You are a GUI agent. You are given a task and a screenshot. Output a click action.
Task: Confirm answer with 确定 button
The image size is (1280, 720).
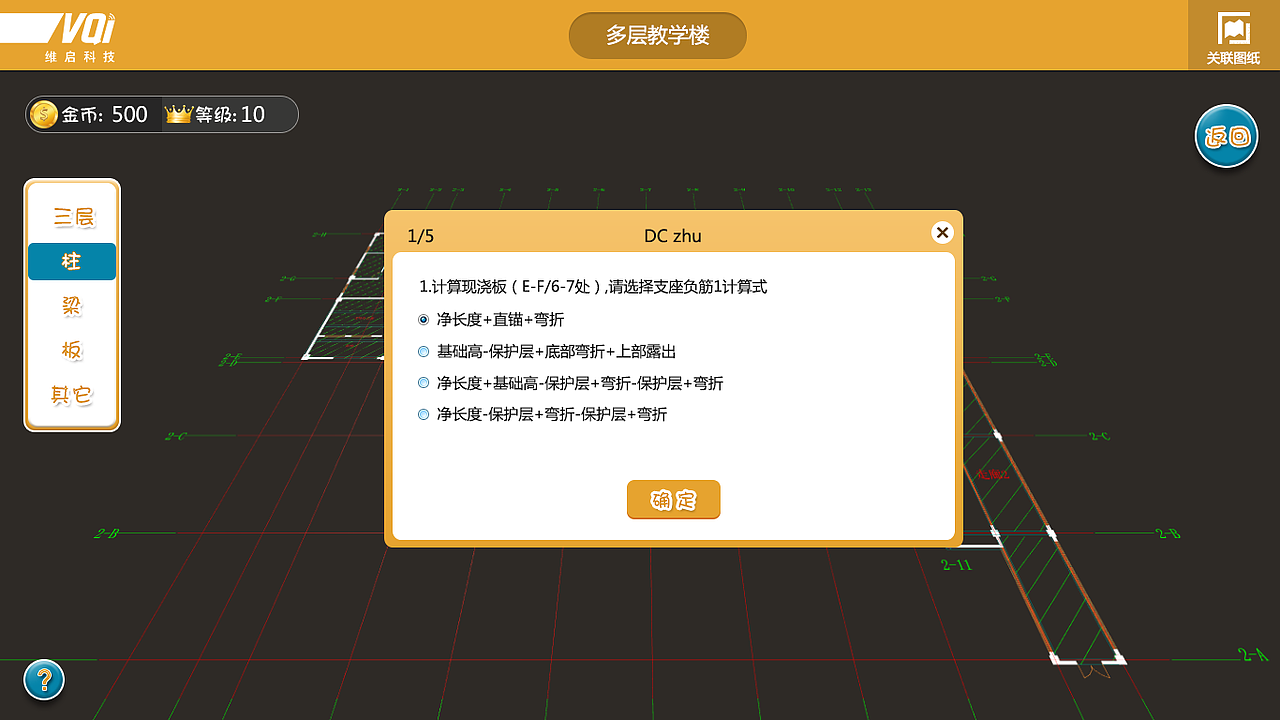pos(673,500)
